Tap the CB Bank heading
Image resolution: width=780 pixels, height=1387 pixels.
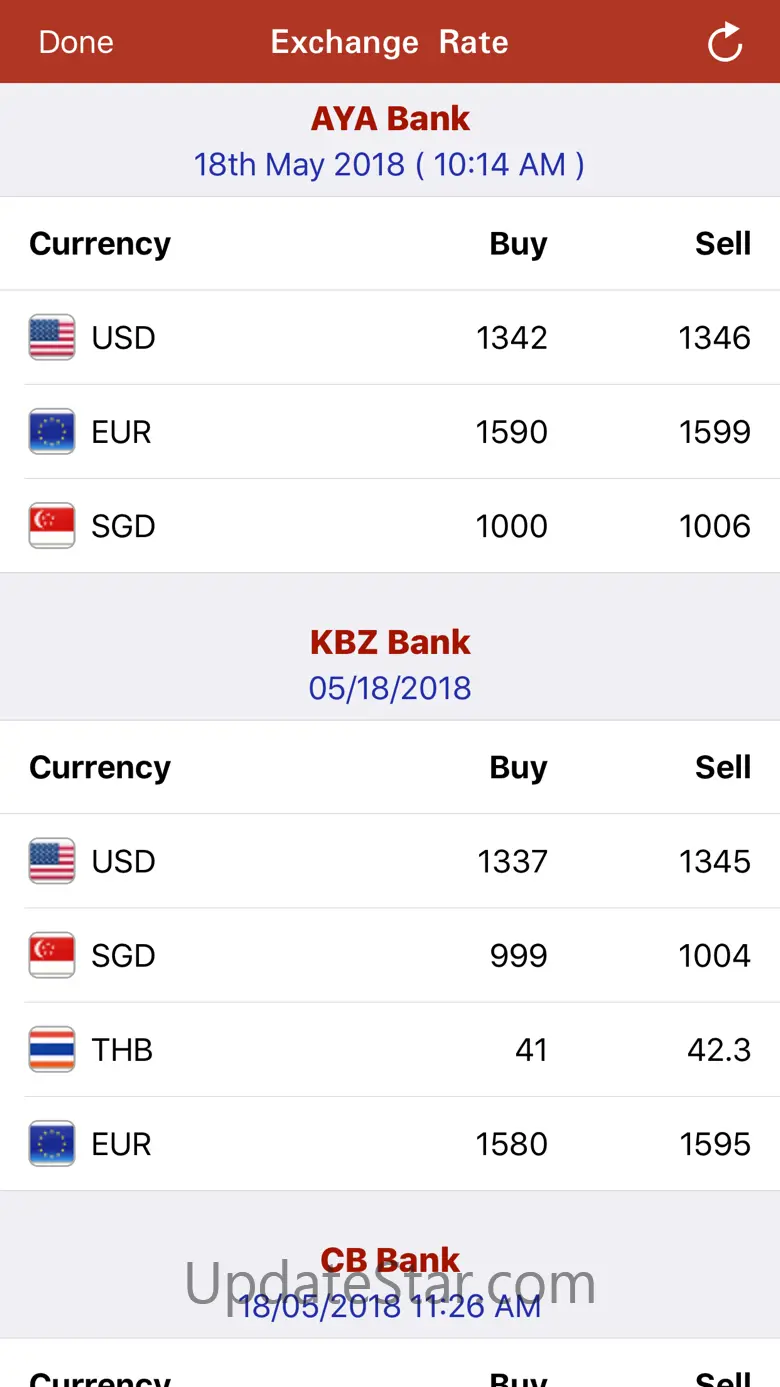(x=390, y=1260)
